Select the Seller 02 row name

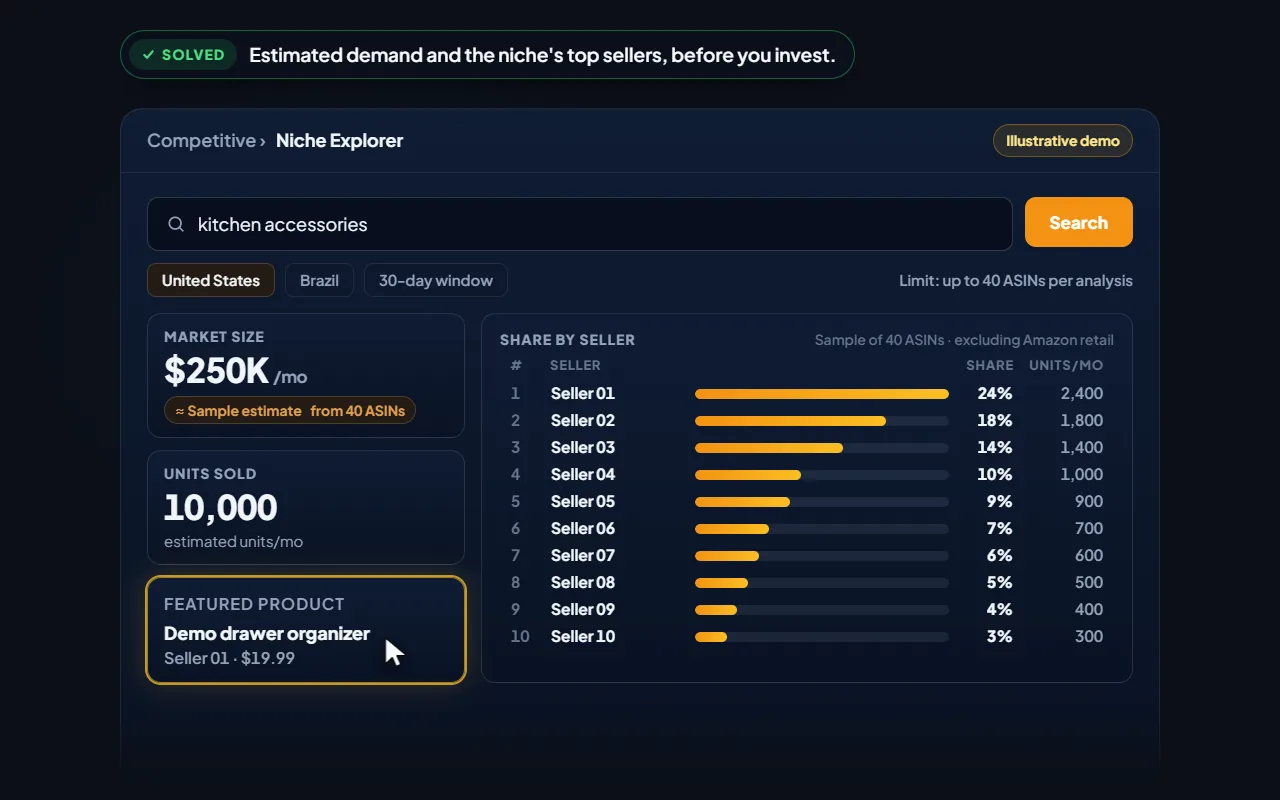tap(583, 420)
